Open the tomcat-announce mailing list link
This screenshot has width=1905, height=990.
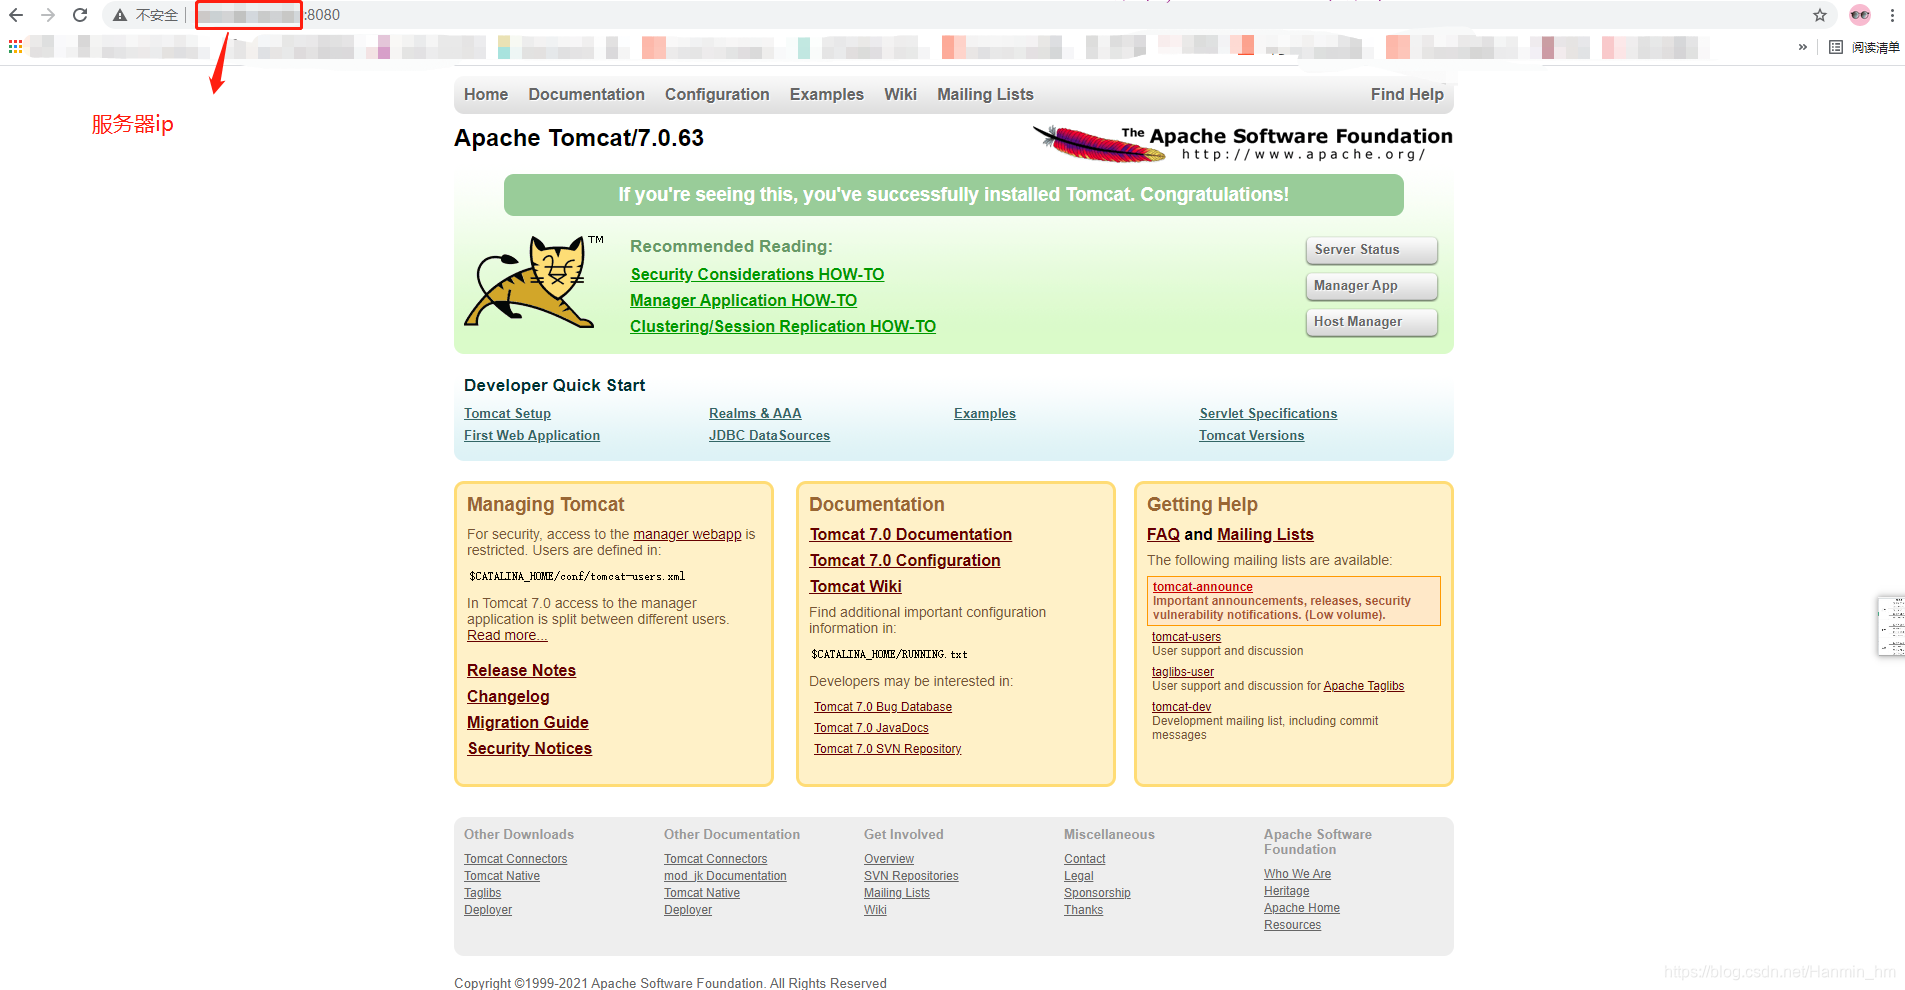coord(1202,587)
